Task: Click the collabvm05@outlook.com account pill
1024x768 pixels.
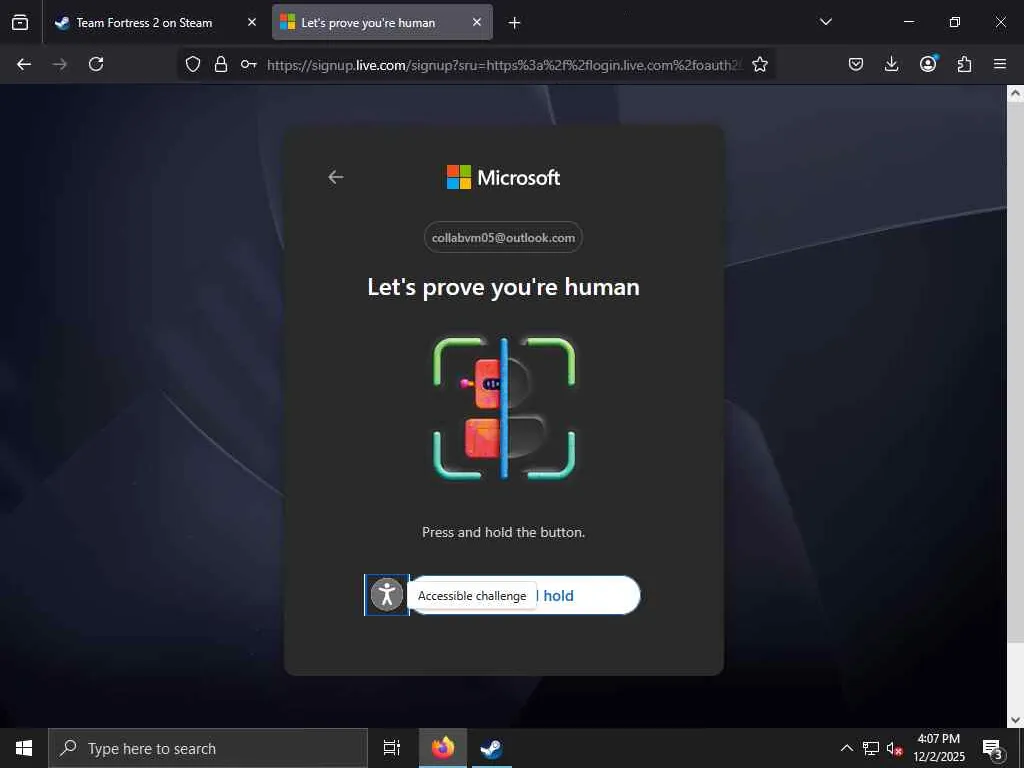Action: (504, 238)
